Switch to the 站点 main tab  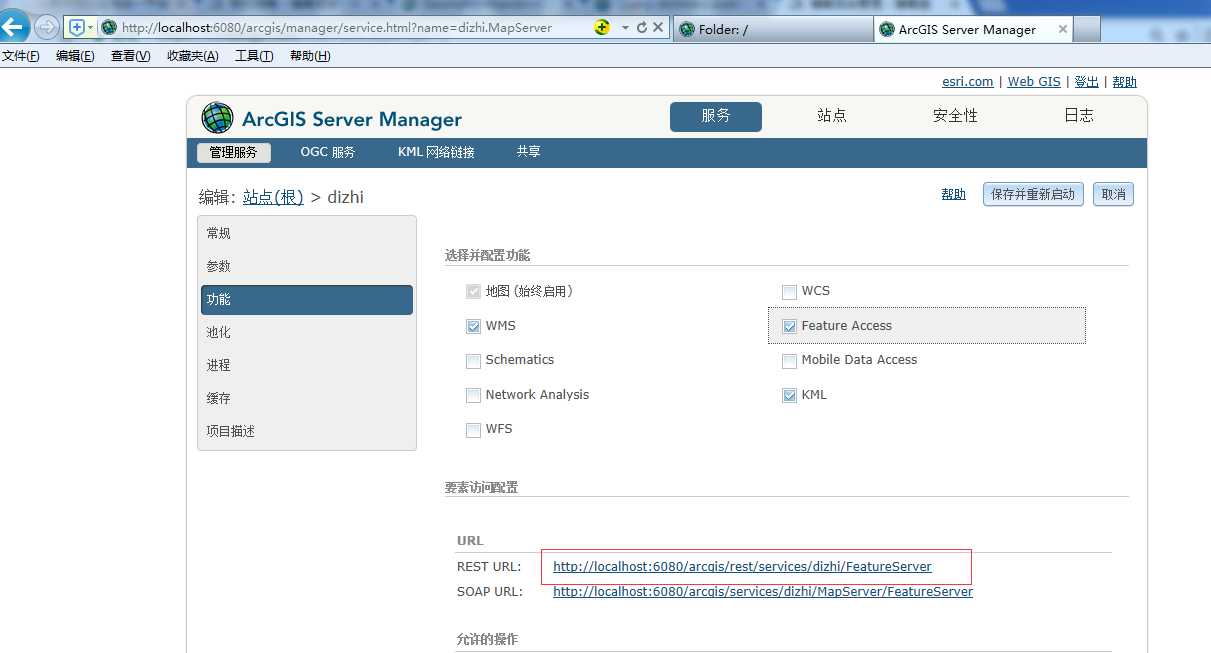click(x=832, y=117)
